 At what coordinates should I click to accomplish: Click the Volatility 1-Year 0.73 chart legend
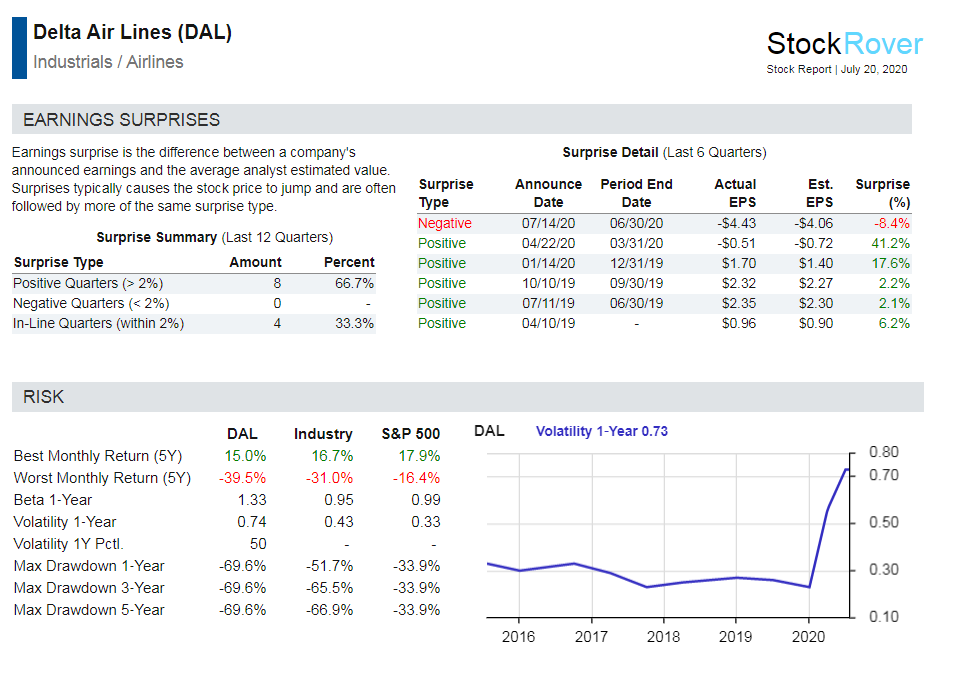(x=602, y=432)
